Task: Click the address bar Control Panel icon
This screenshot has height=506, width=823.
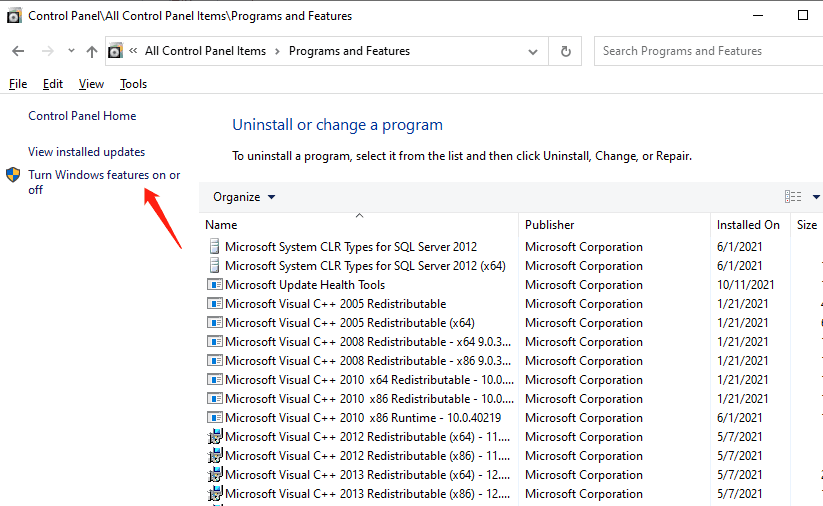Action: click(115, 51)
